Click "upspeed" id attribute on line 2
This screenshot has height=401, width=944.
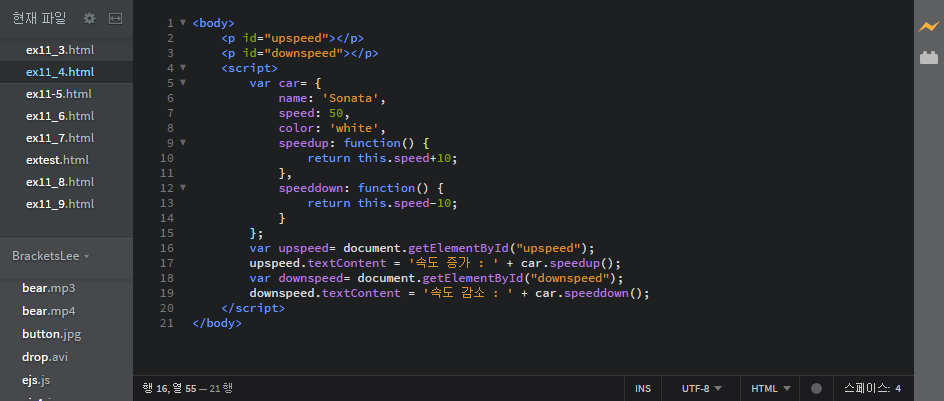[x=297, y=38]
